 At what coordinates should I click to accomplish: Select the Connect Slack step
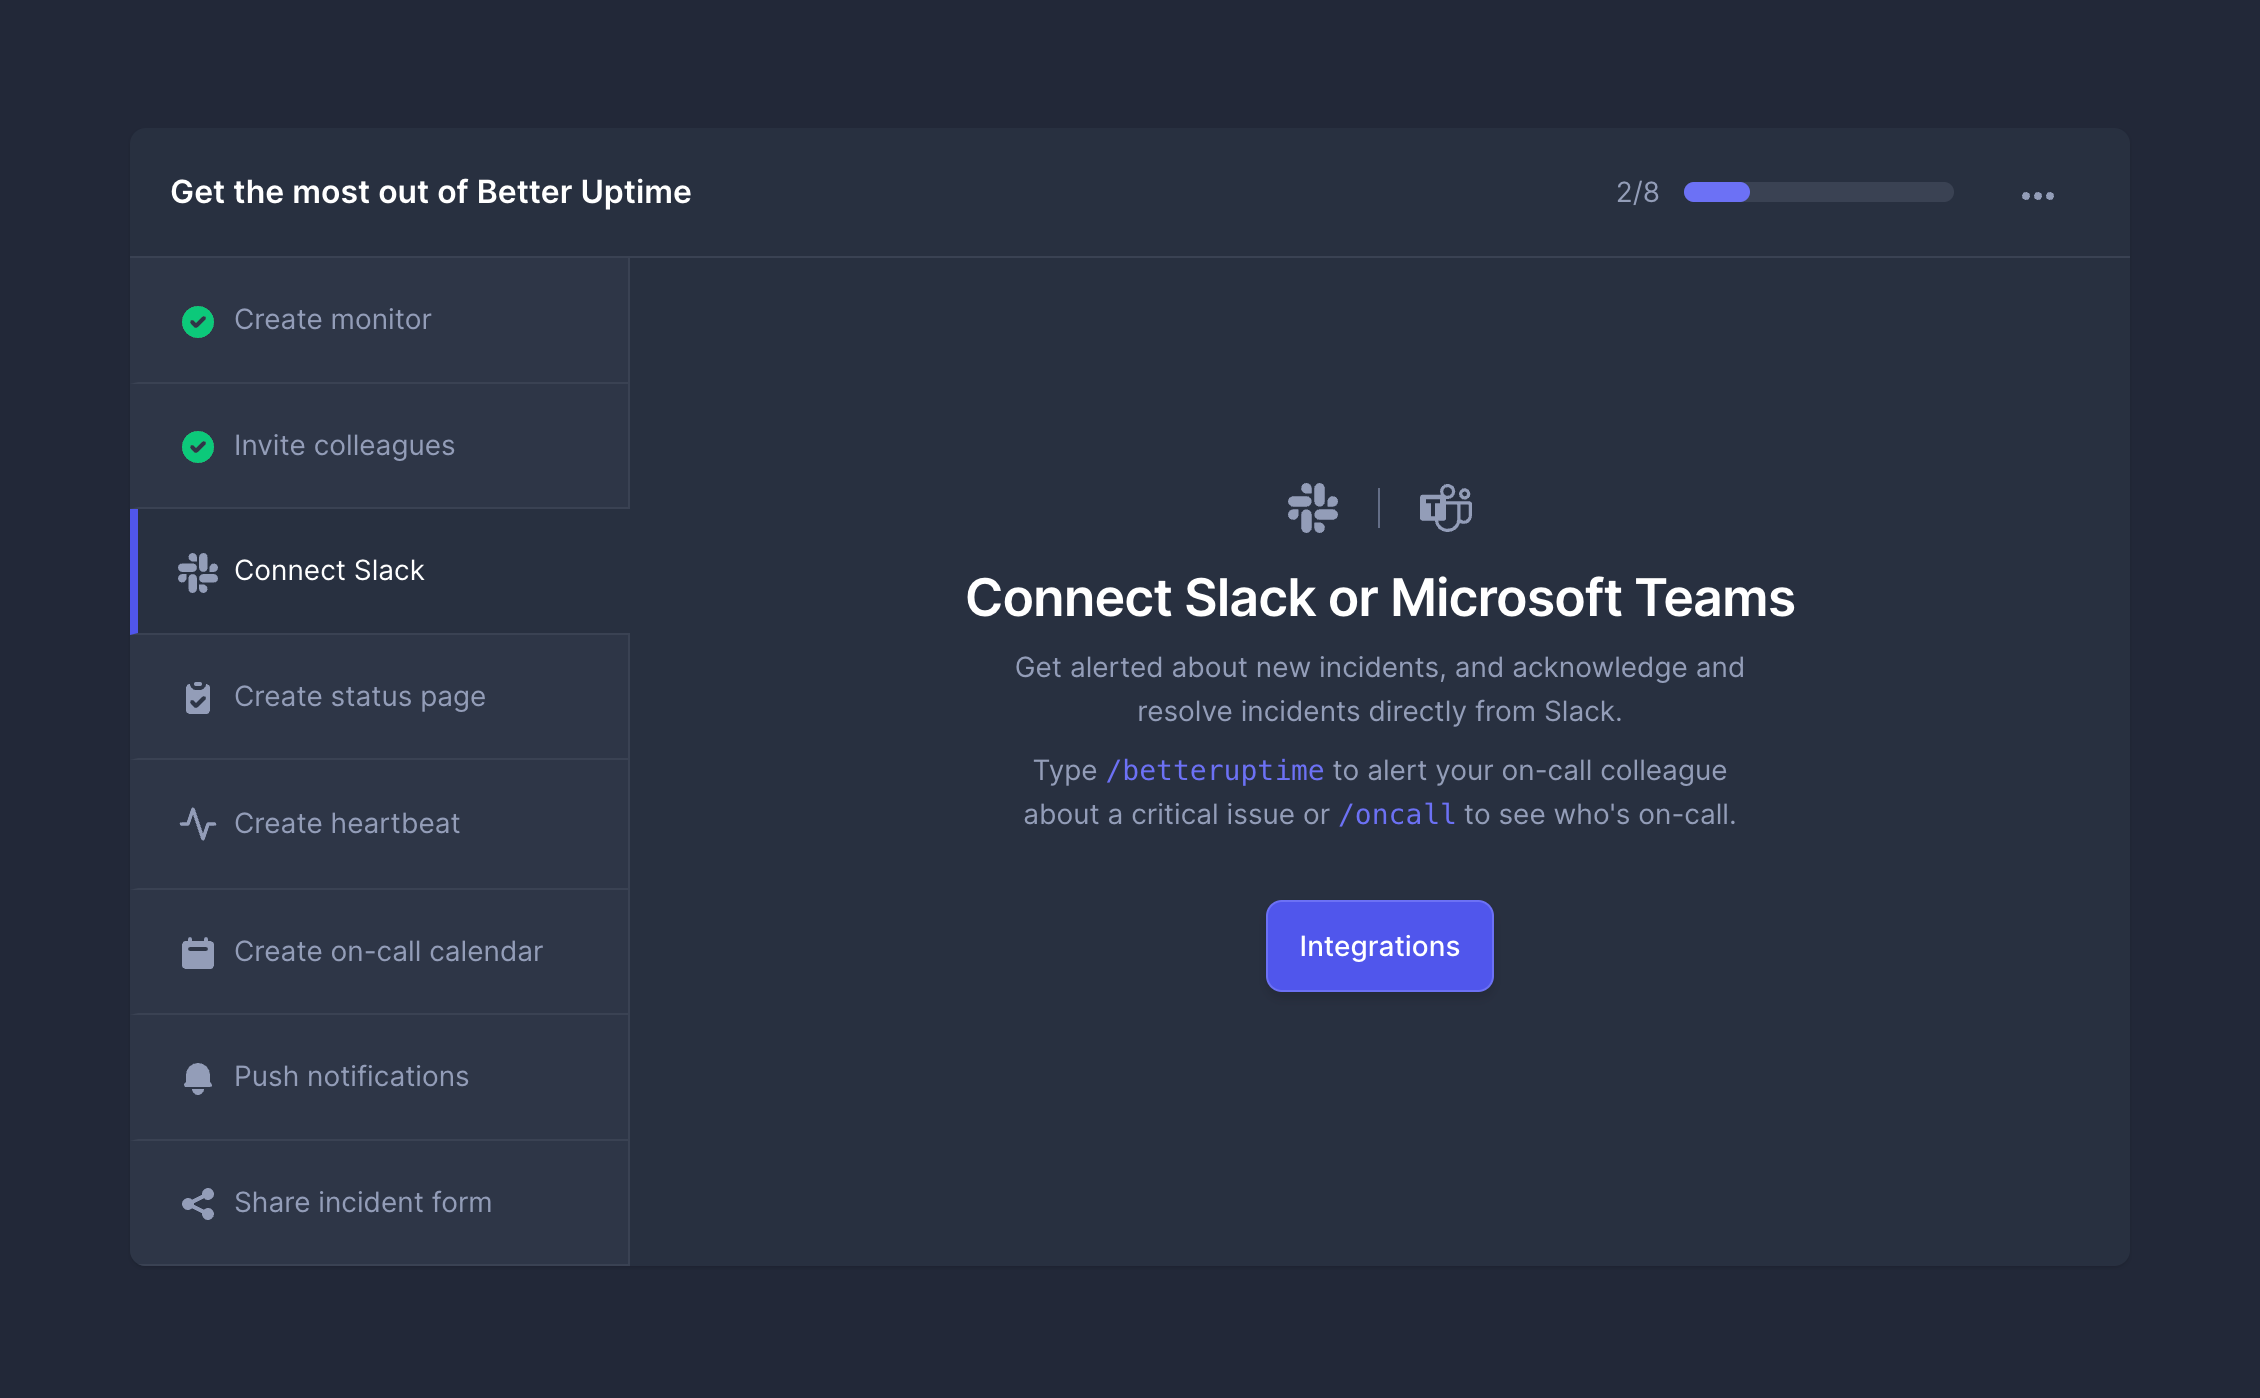329,571
